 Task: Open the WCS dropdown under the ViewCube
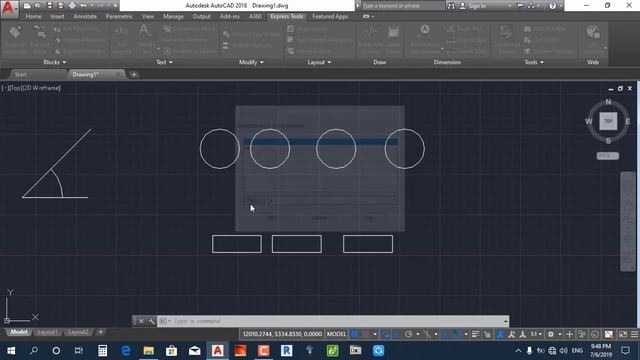(608, 156)
